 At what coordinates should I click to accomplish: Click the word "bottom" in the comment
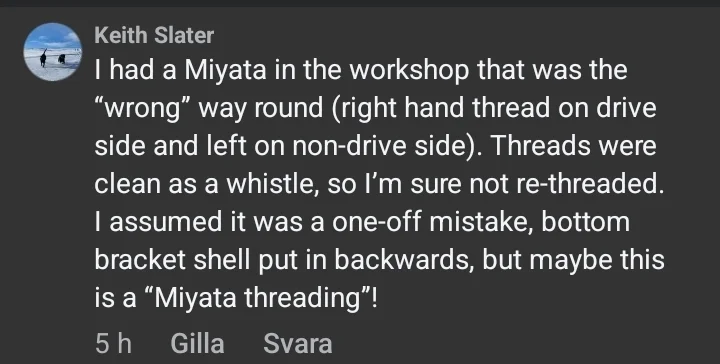click(x=585, y=222)
